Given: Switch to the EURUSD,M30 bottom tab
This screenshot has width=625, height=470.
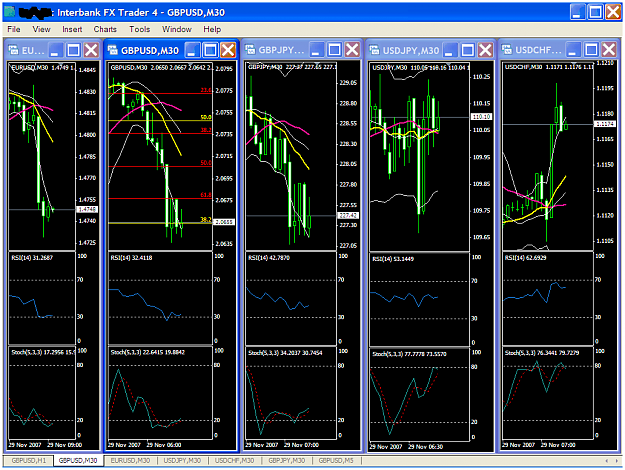Looking at the screenshot, I should point(130,460).
